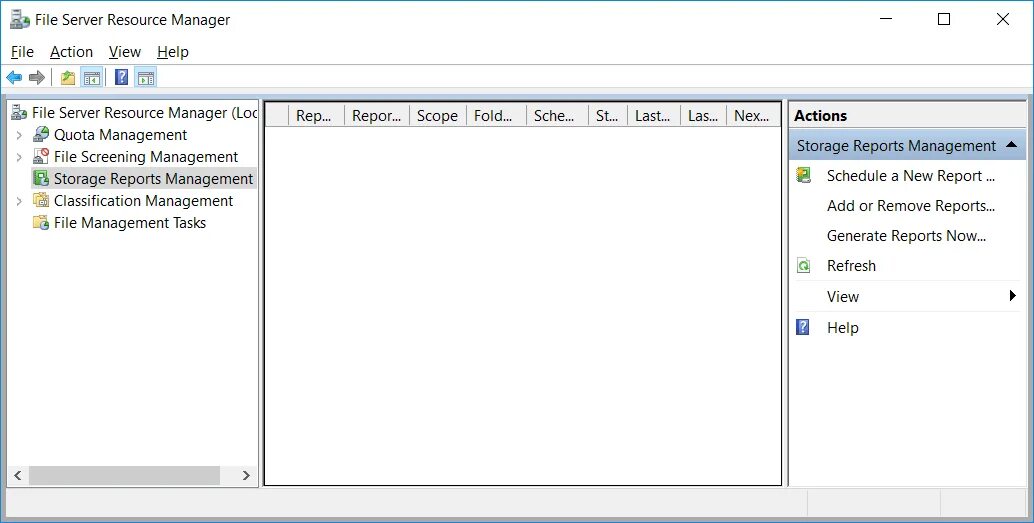Image resolution: width=1034 pixels, height=523 pixels.
Task: Toggle the Show/Hide Console Tree icon
Action: click(92, 78)
